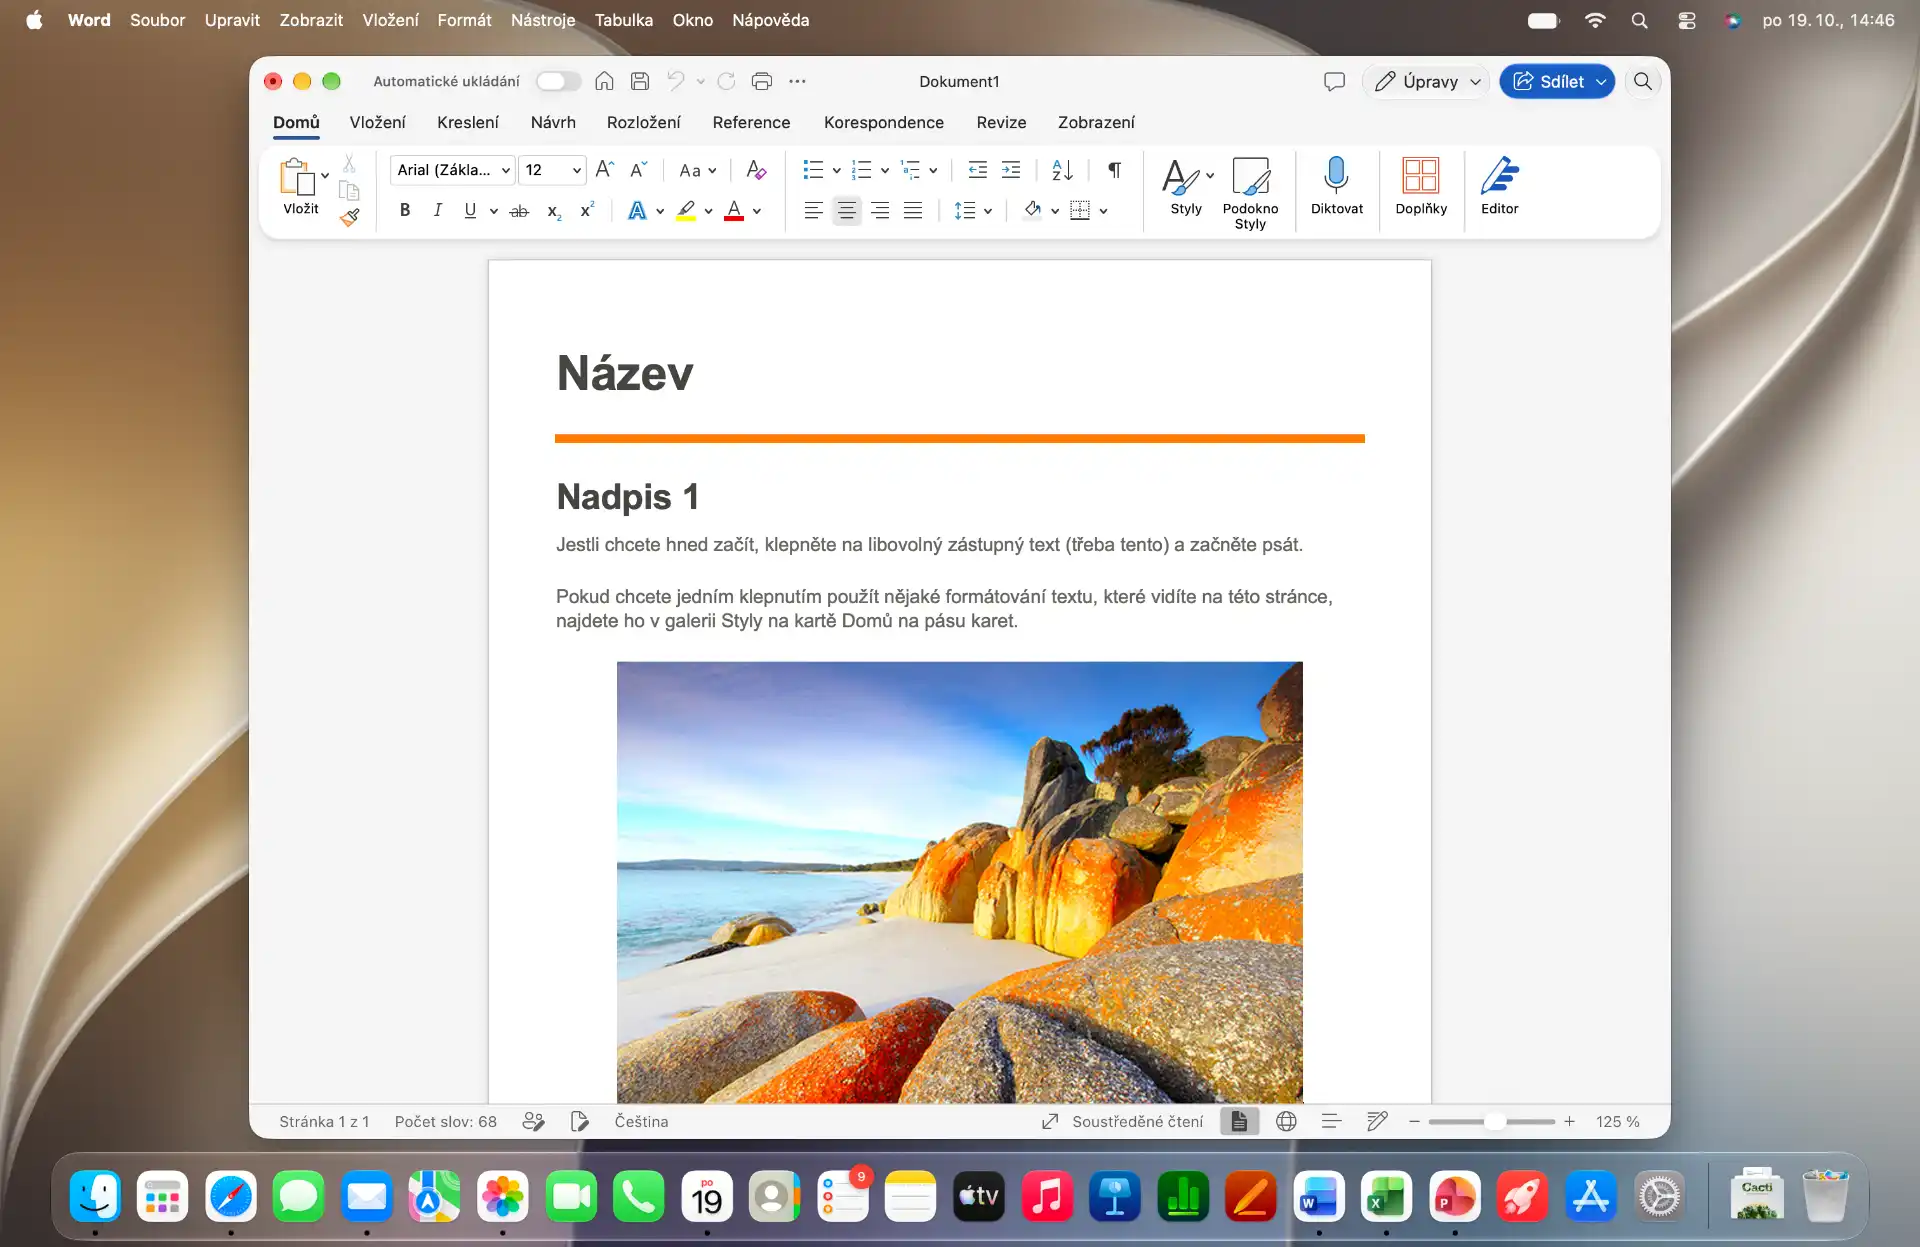The height and width of the screenshot is (1247, 1920).
Task: Open Doplňky add-ins
Action: [x=1420, y=188]
